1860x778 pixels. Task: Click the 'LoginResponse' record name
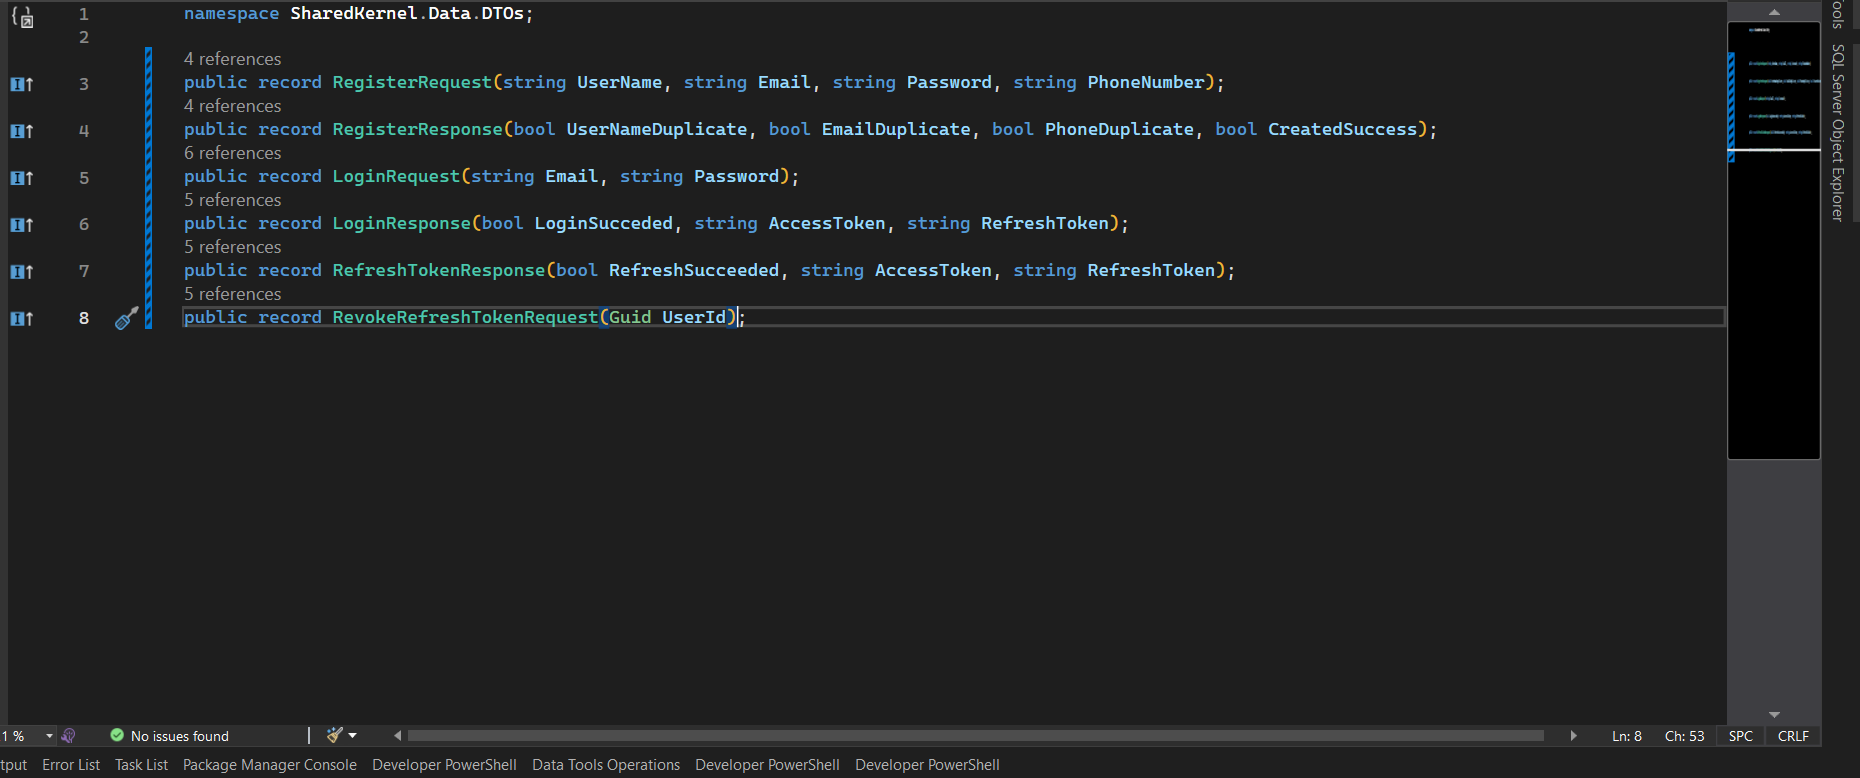click(x=402, y=224)
